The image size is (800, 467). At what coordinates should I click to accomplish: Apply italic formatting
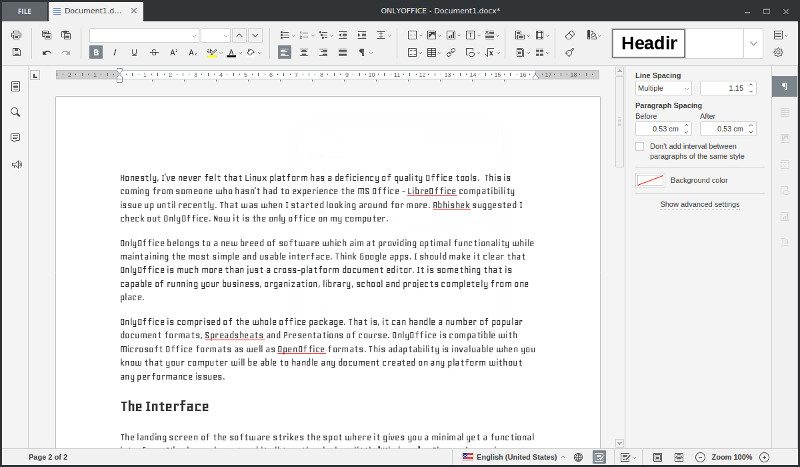115,52
